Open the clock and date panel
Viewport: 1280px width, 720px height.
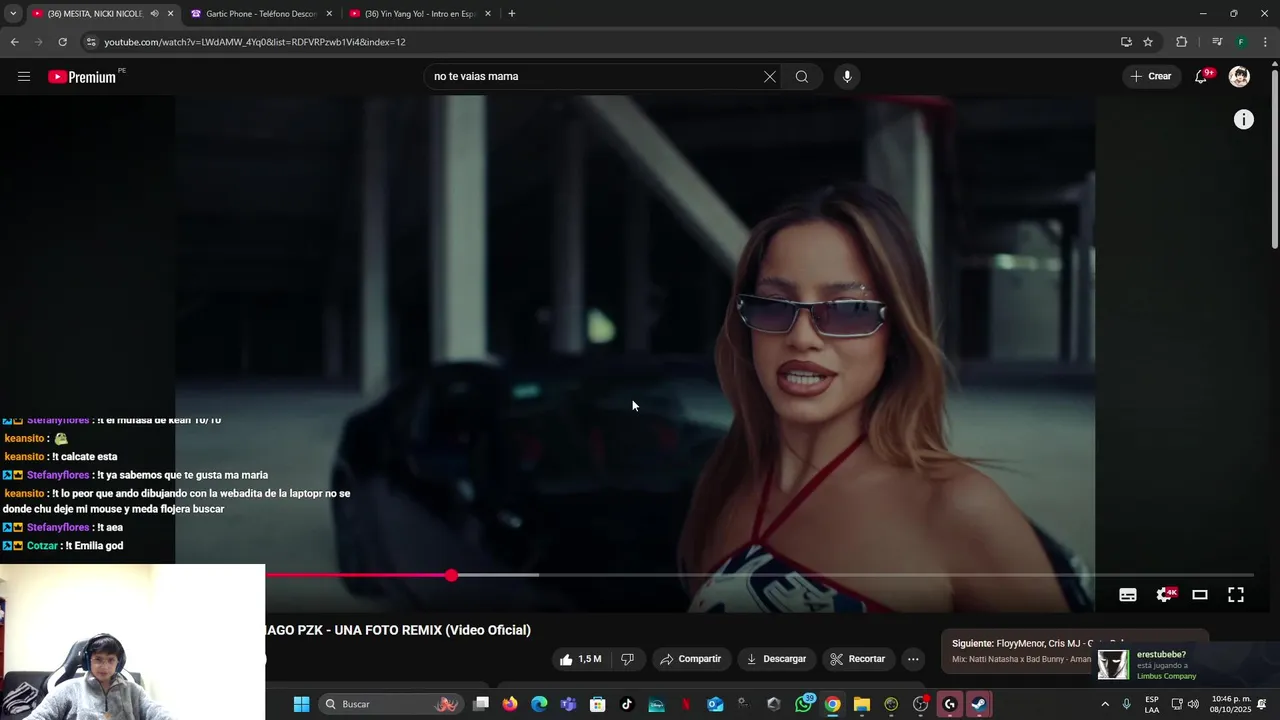[x=1230, y=704]
